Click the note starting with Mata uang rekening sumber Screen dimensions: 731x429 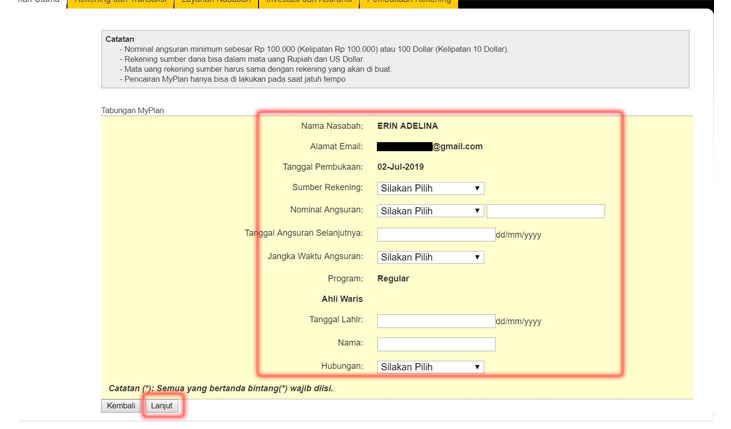(255, 69)
